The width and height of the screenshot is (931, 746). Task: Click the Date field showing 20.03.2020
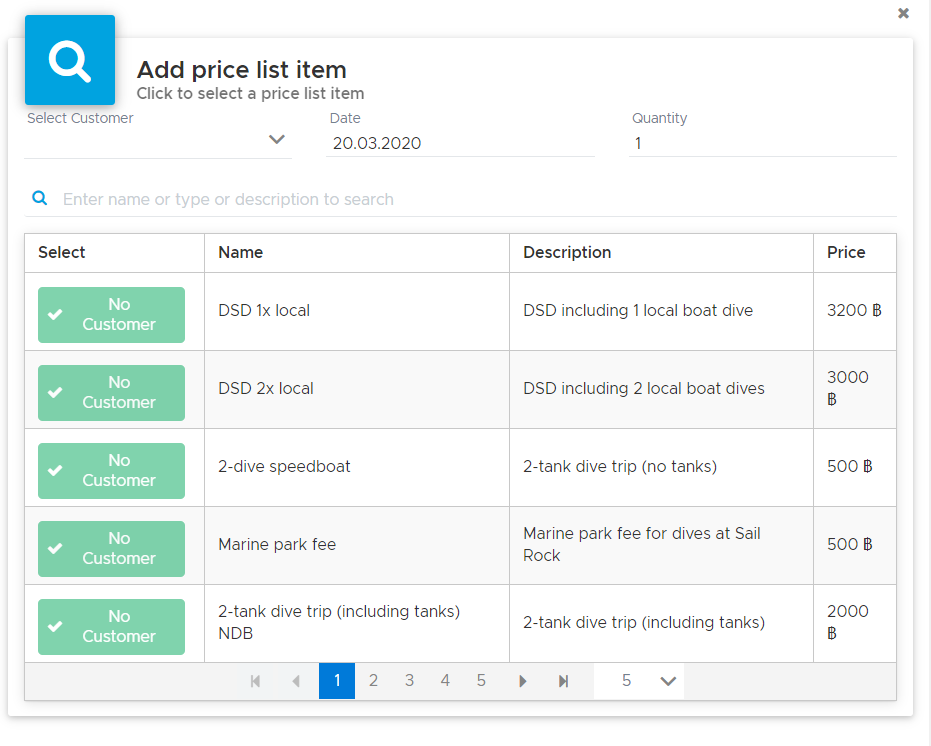pos(460,143)
